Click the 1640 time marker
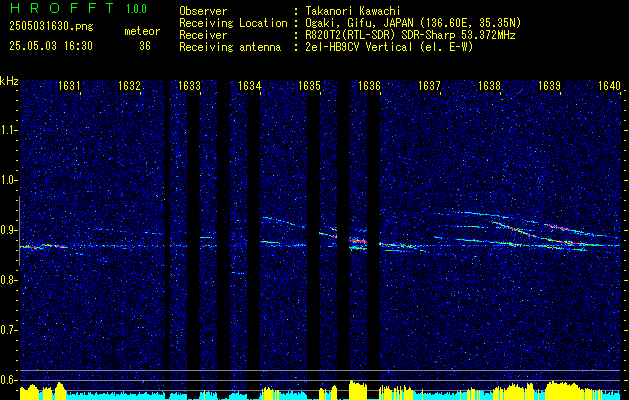 609,86
